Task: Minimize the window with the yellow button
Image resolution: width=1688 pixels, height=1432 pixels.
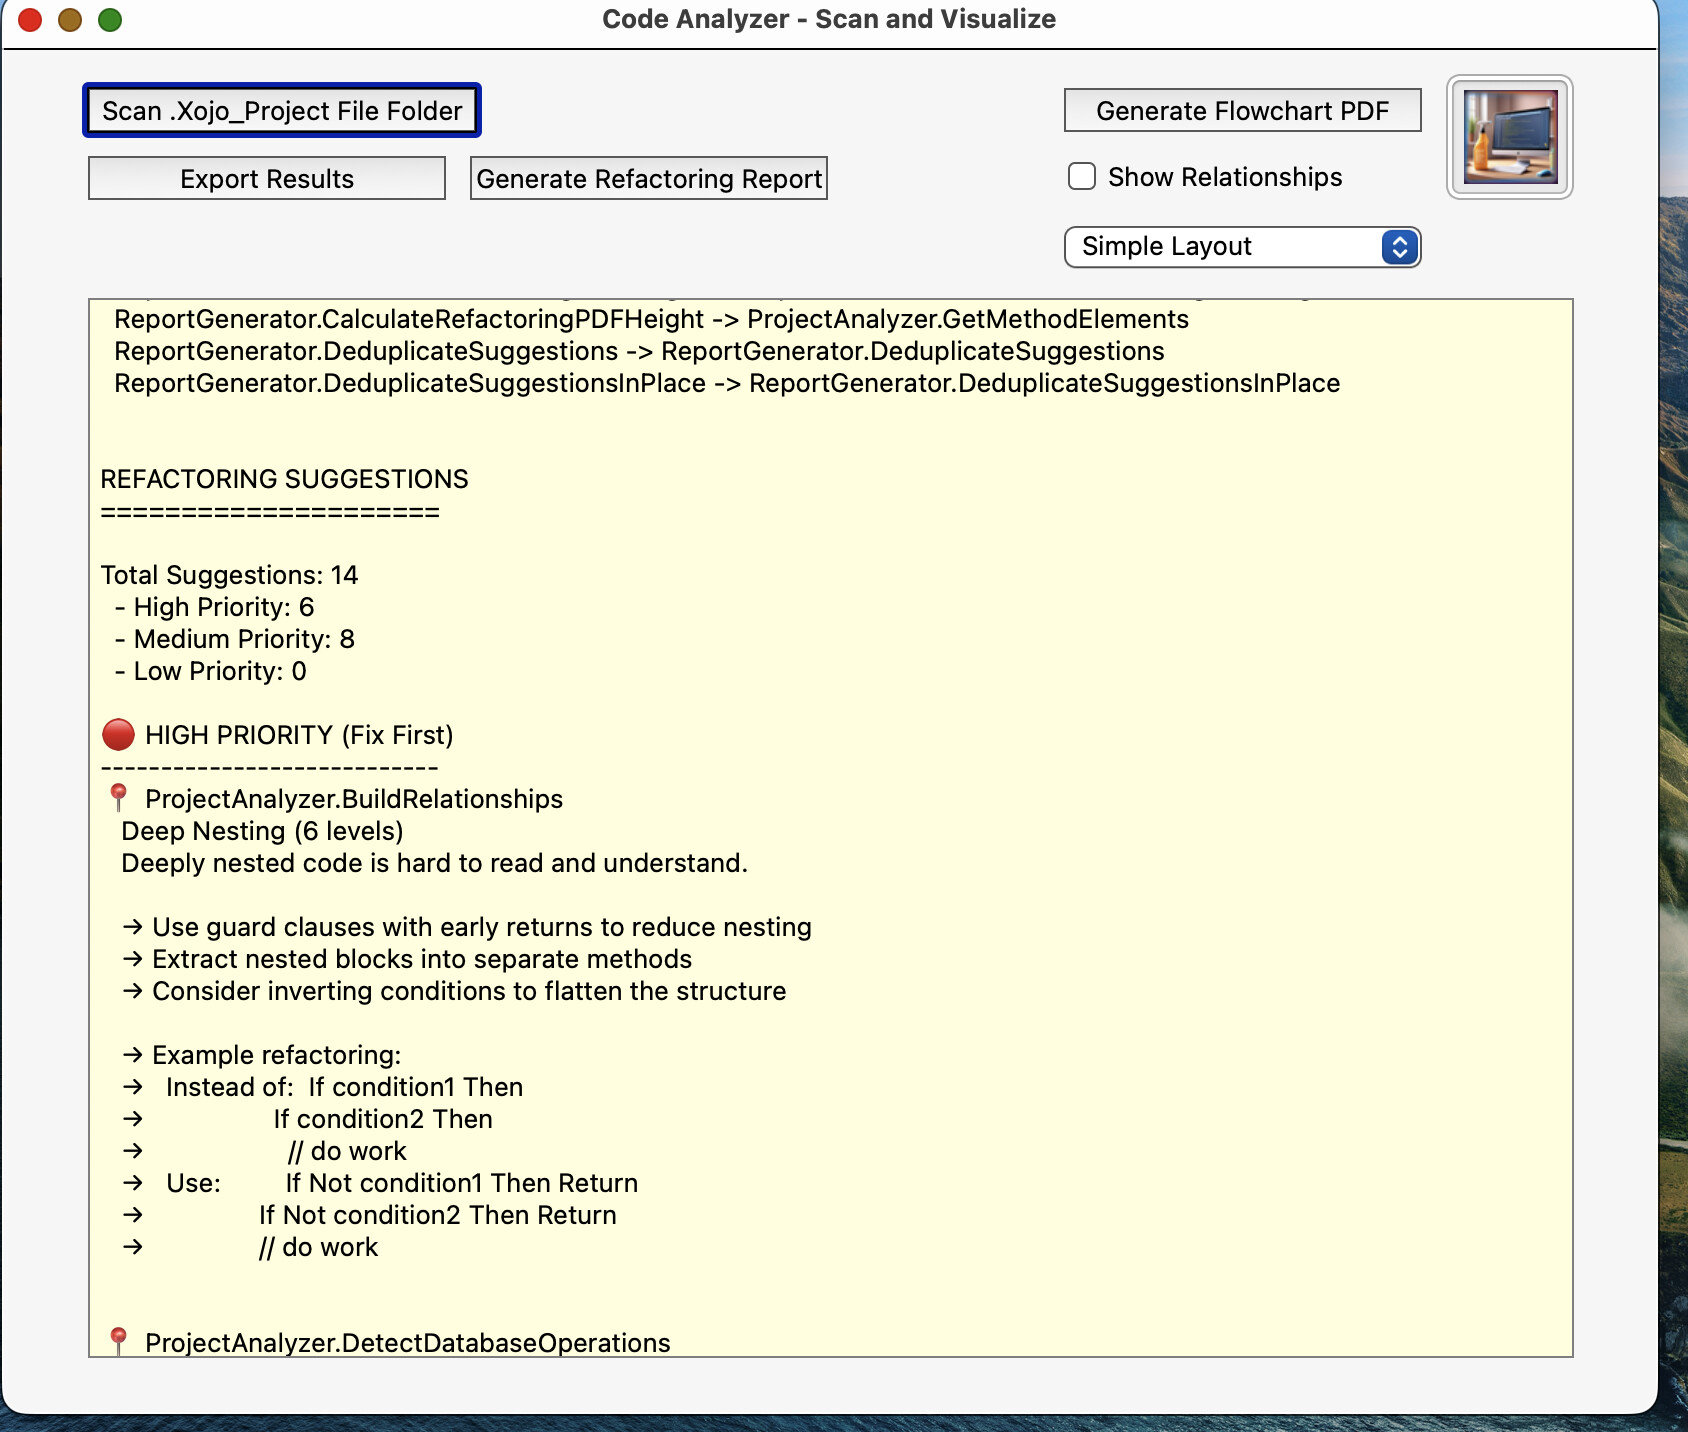Action: pos(70,19)
